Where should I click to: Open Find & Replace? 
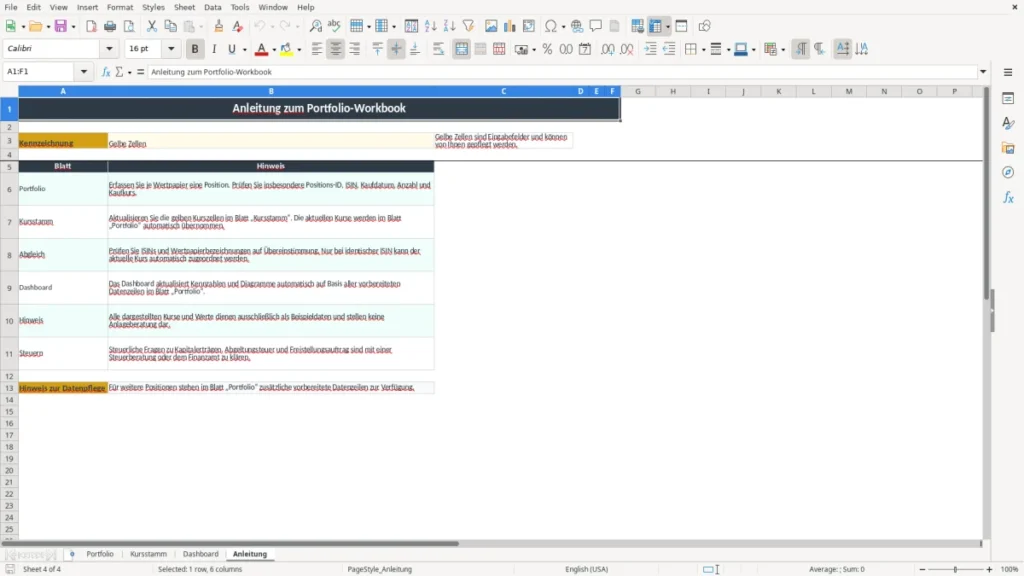(x=315, y=26)
